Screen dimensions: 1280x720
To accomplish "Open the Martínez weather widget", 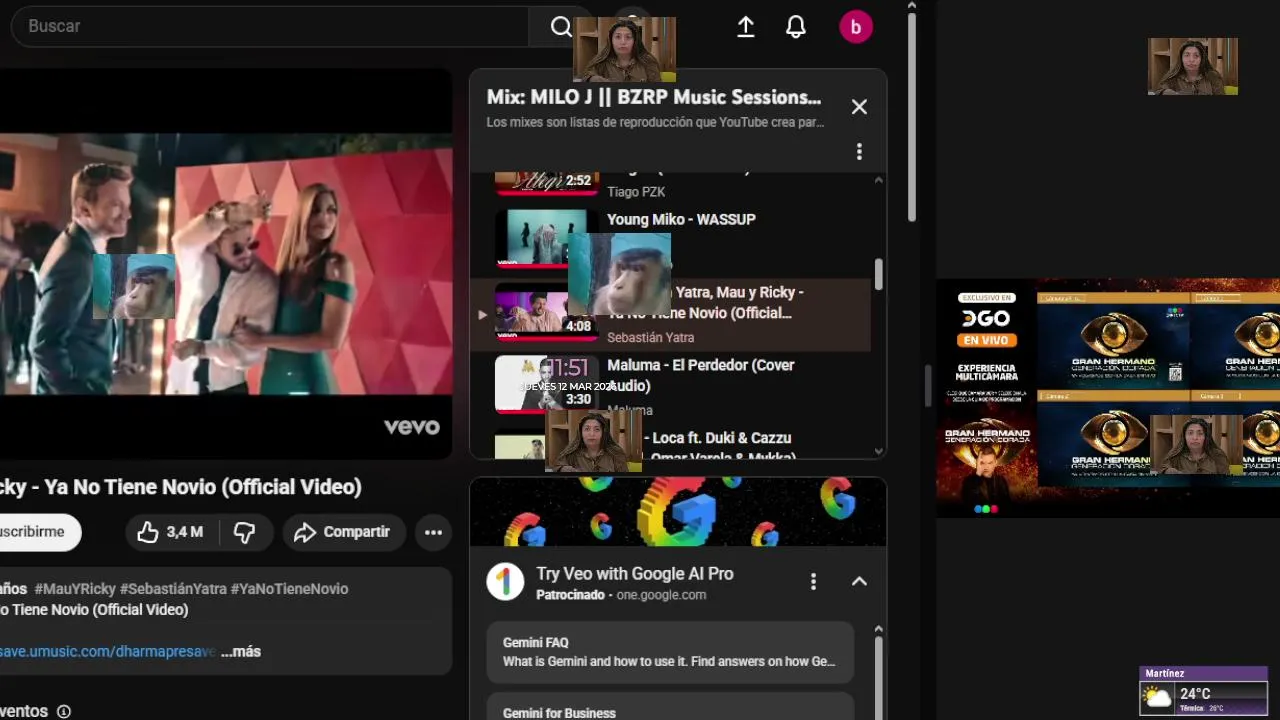I will click(1204, 691).
